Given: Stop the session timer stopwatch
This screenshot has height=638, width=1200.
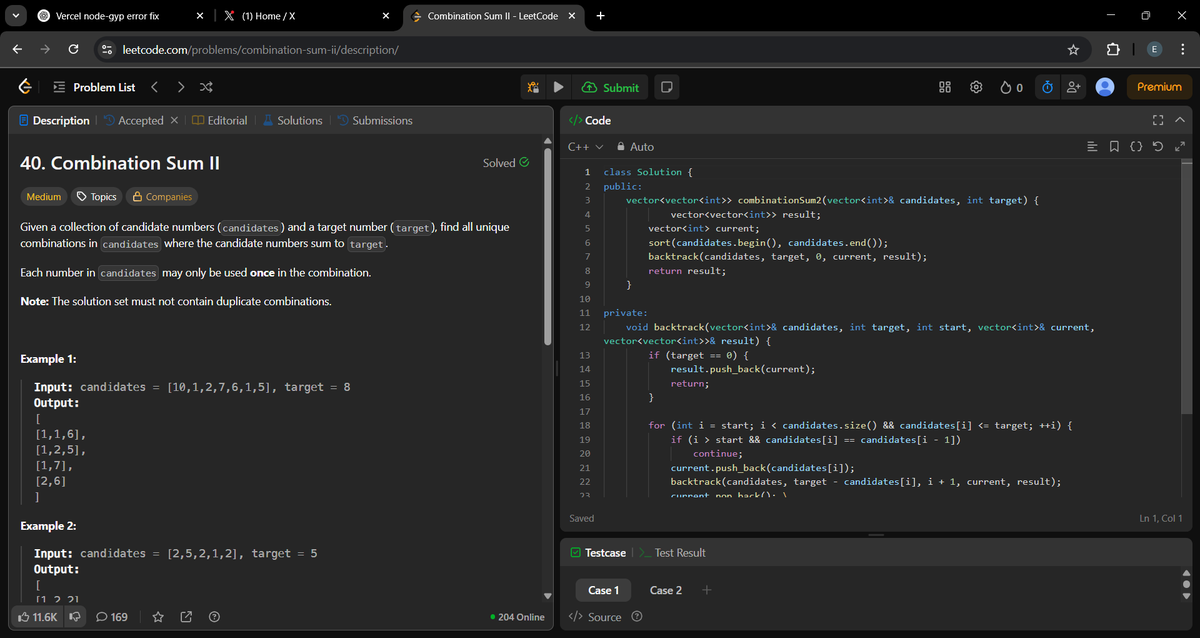Looking at the screenshot, I should pyautogui.click(x=1046, y=87).
